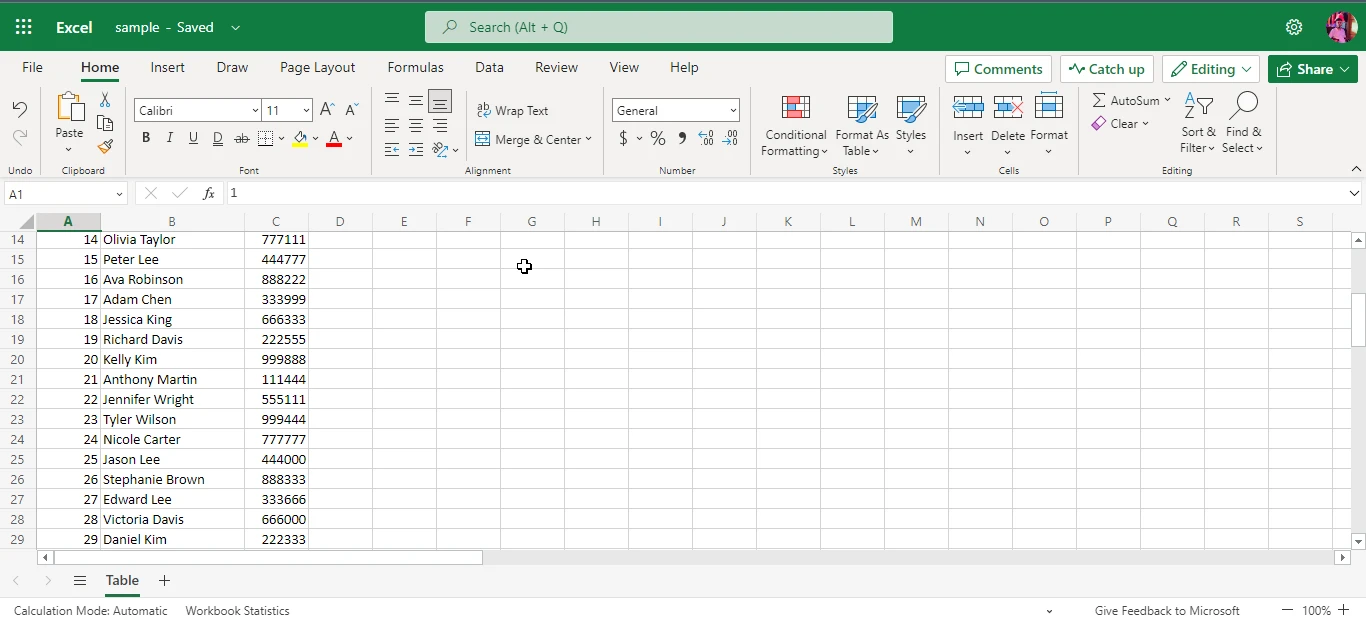Toggle Bold formatting
Image resolution: width=1366 pixels, height=620 pixels.
[146, 139]
